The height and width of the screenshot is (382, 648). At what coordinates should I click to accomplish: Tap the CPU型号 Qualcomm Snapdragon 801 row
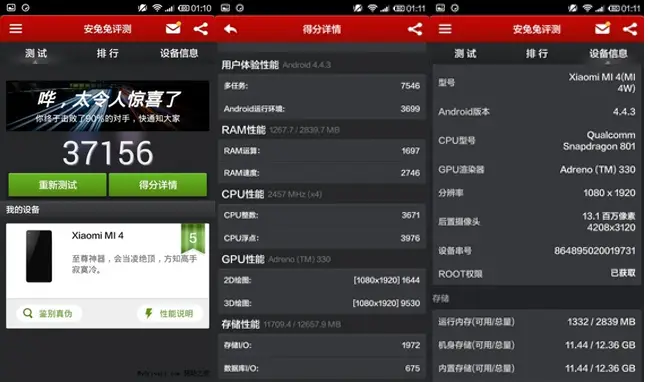[536, 141]
